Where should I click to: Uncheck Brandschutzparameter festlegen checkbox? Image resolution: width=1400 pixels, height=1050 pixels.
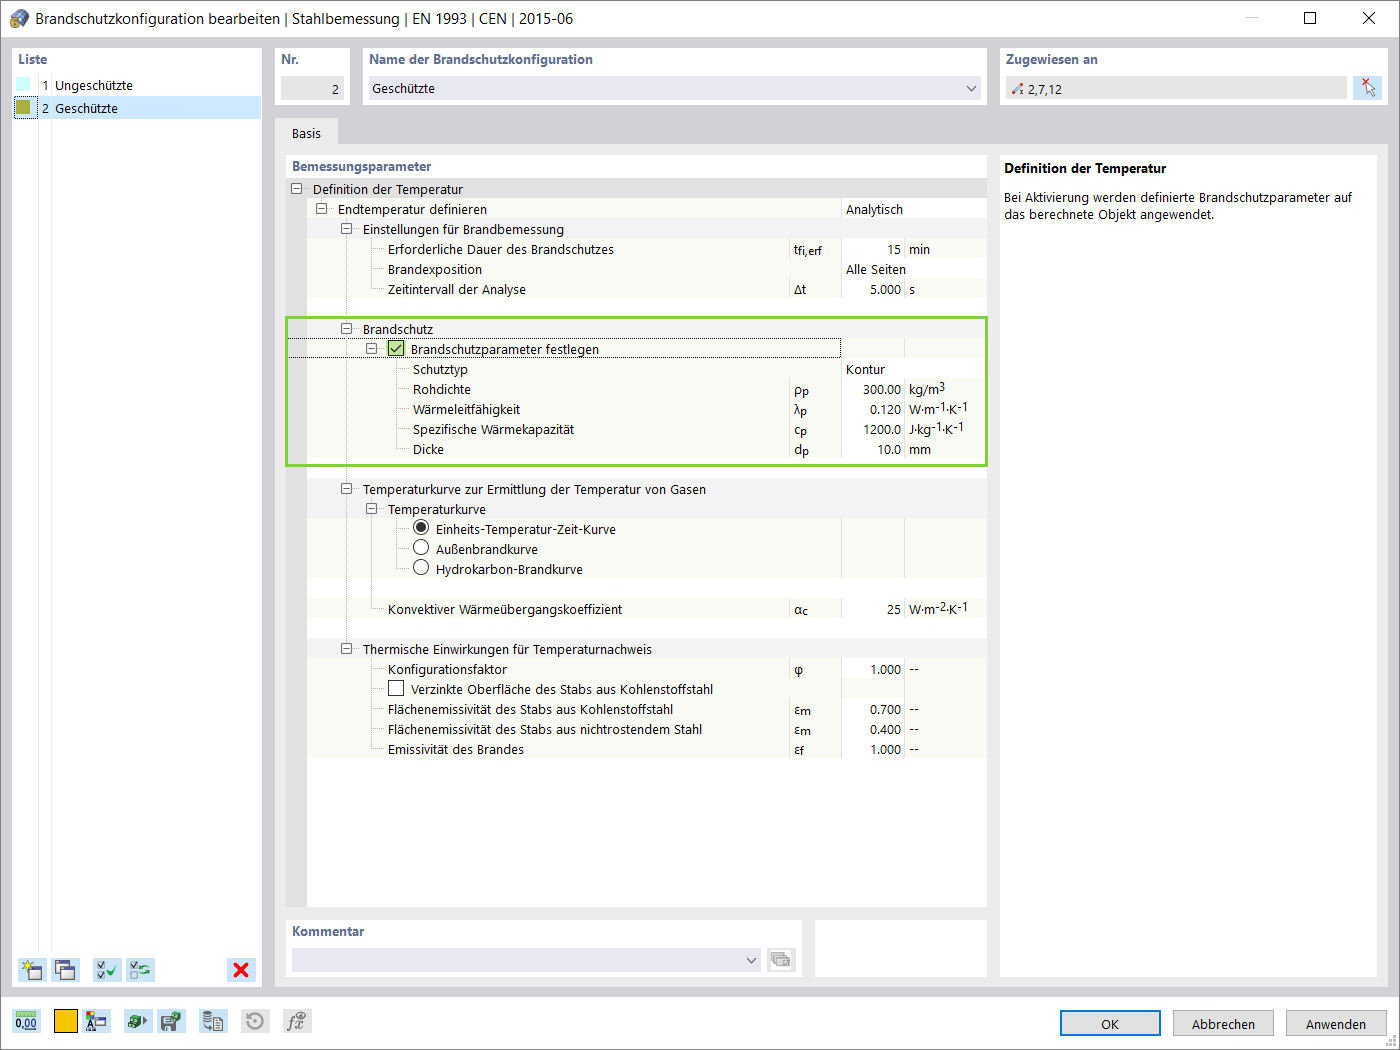396,349
